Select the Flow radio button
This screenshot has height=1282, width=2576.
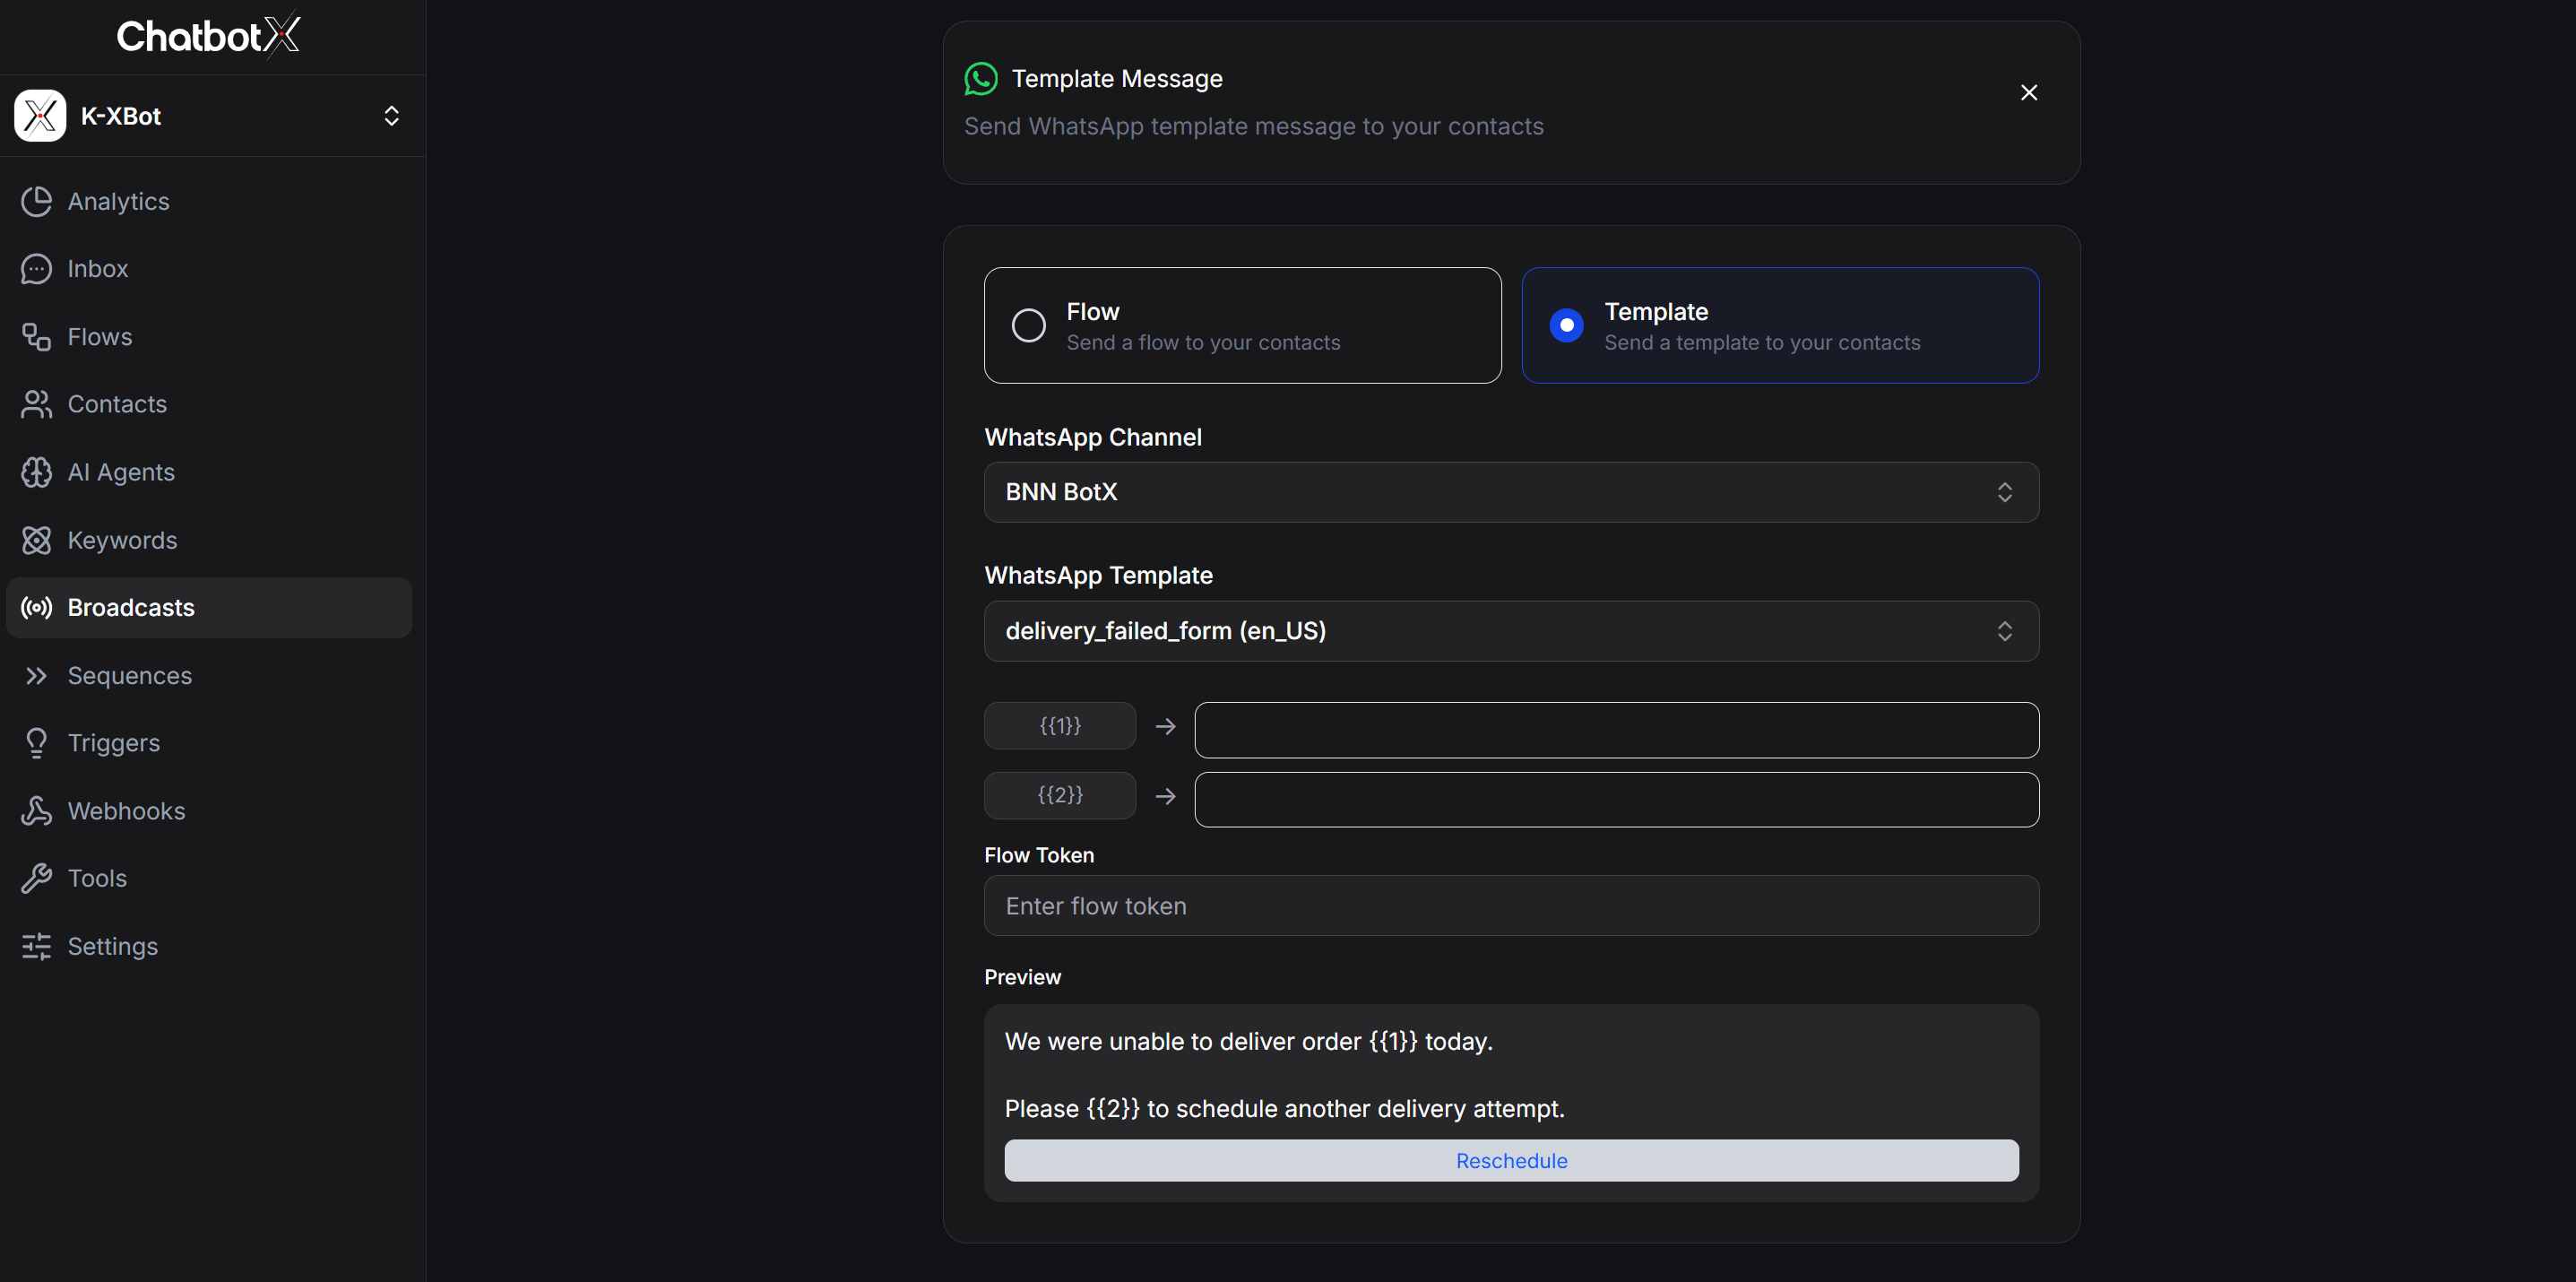(x=1028, y=325)
